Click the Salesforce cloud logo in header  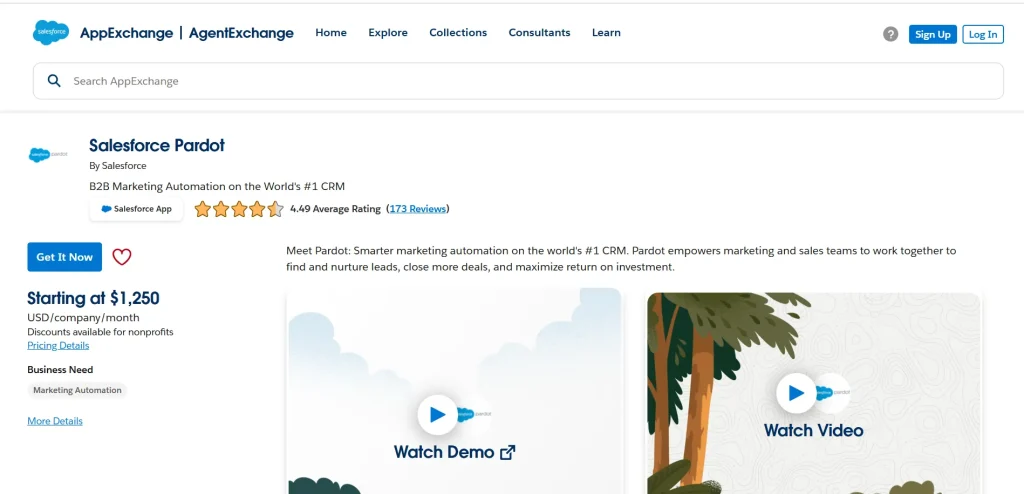pos(50,33)
